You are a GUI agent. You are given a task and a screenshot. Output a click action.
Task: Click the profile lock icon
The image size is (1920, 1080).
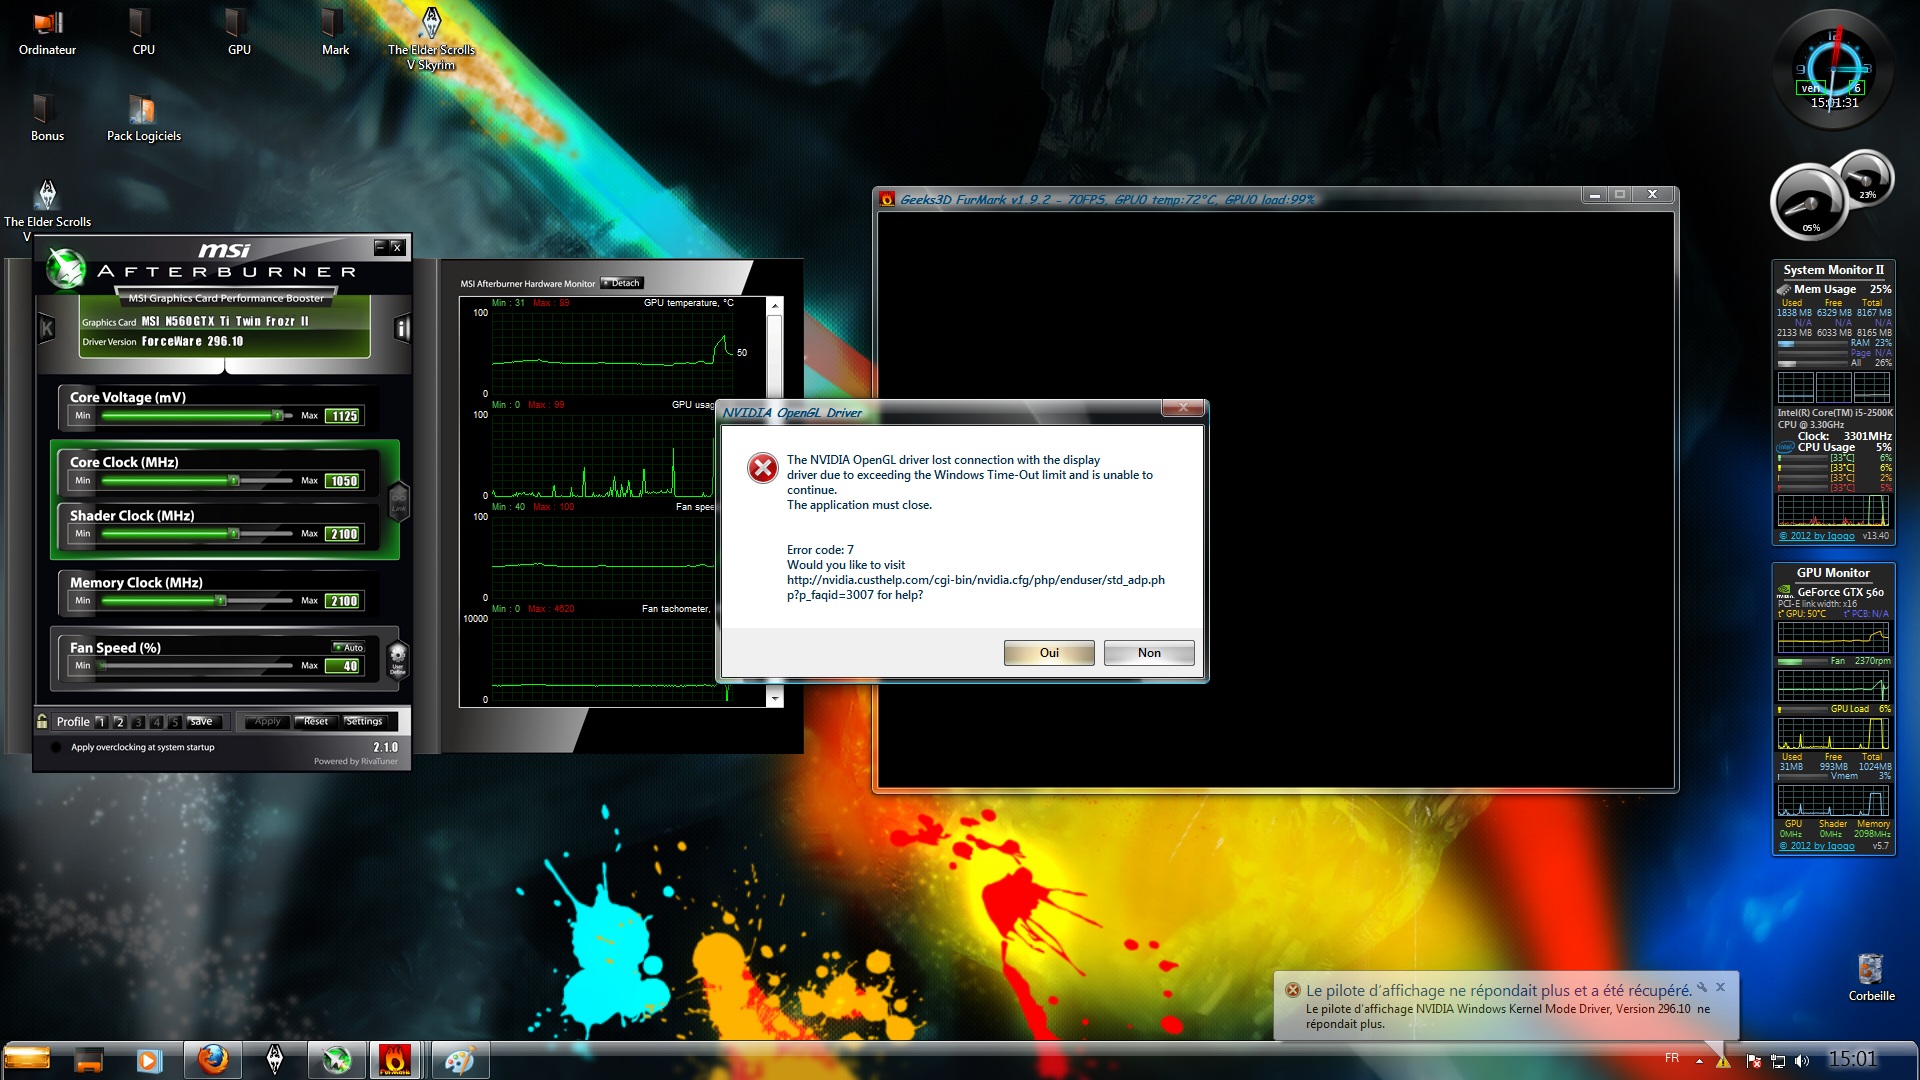pyautogui.click(x=42, y=721)
